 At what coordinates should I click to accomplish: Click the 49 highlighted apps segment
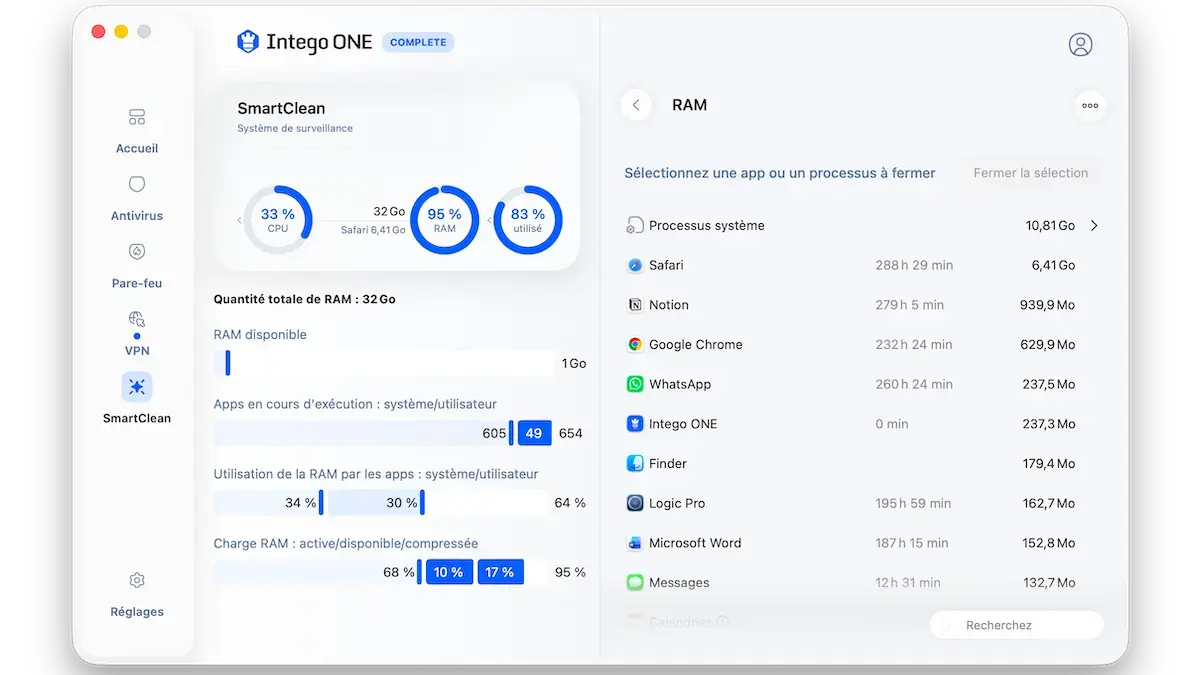coord(534,433)
